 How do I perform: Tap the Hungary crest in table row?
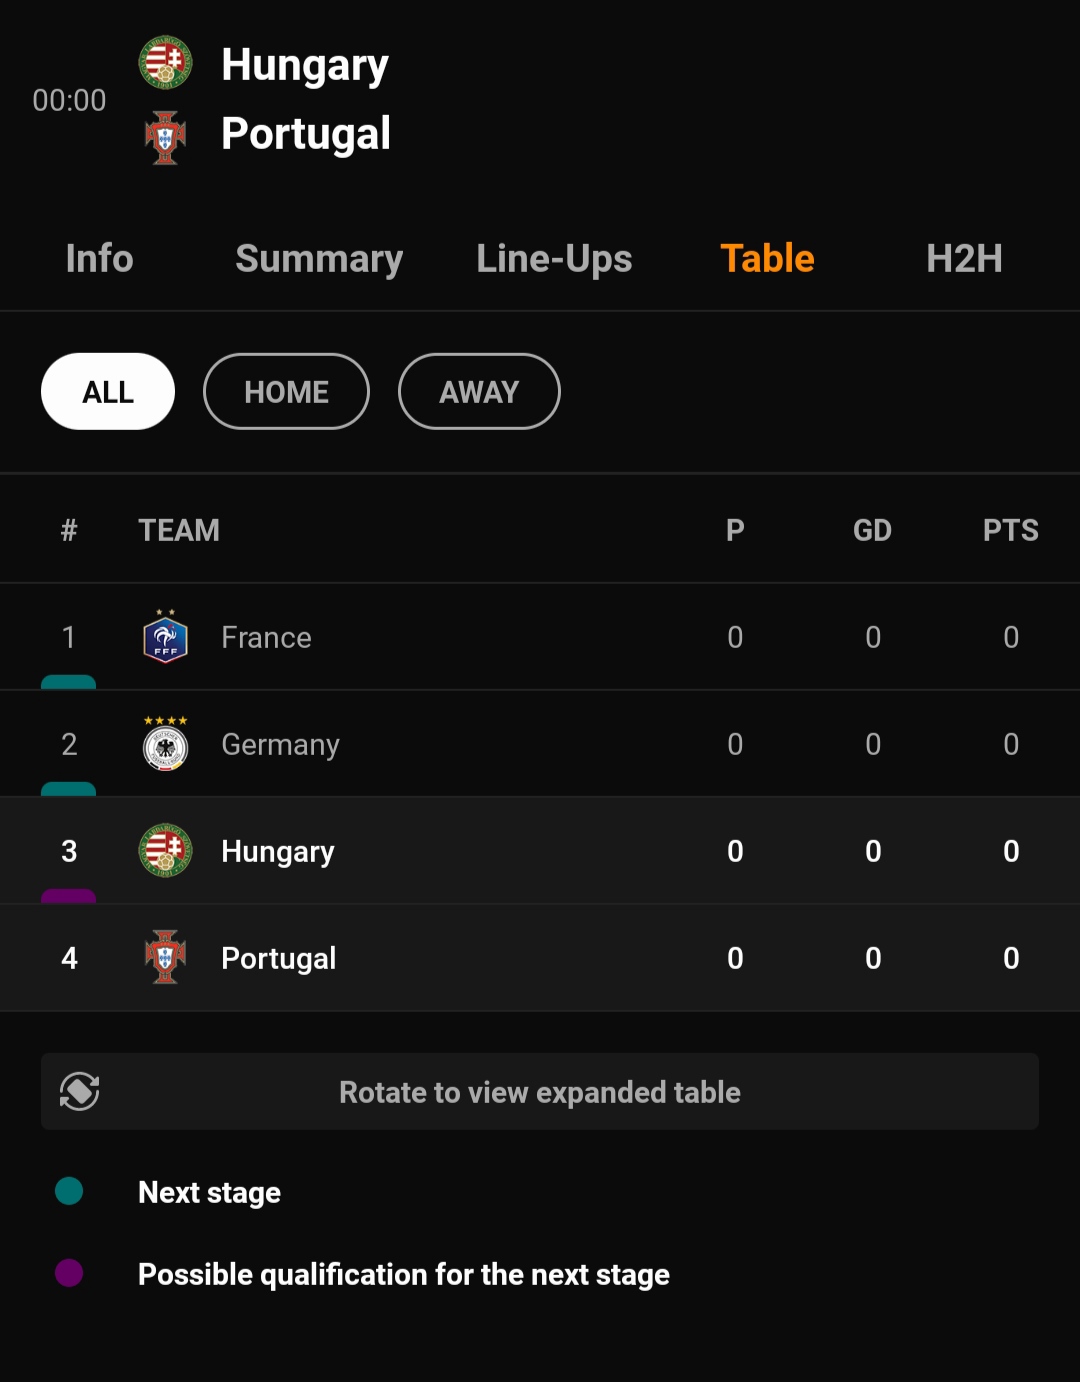point(165,850)
